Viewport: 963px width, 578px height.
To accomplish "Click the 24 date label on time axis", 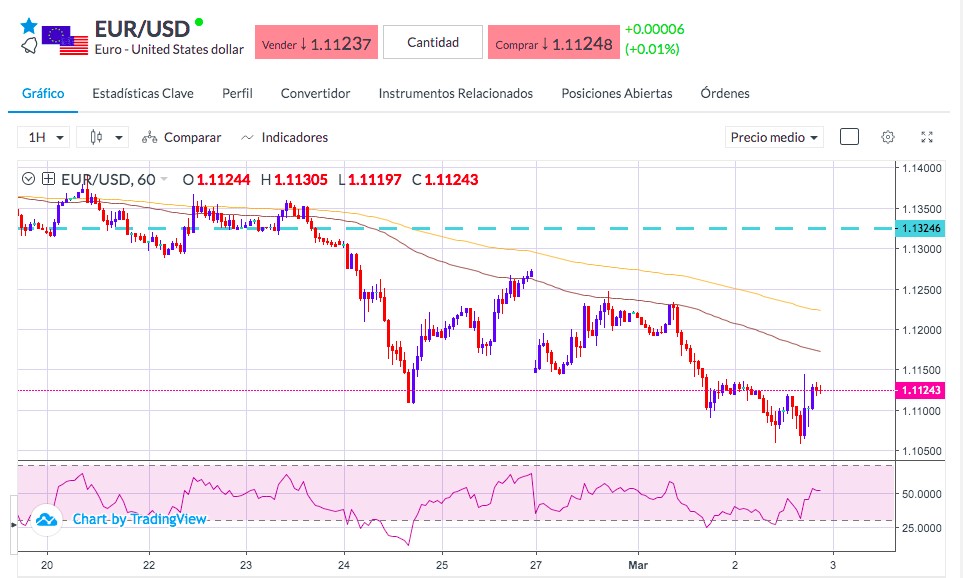I will pyautogui.click(x=344, y=565).
